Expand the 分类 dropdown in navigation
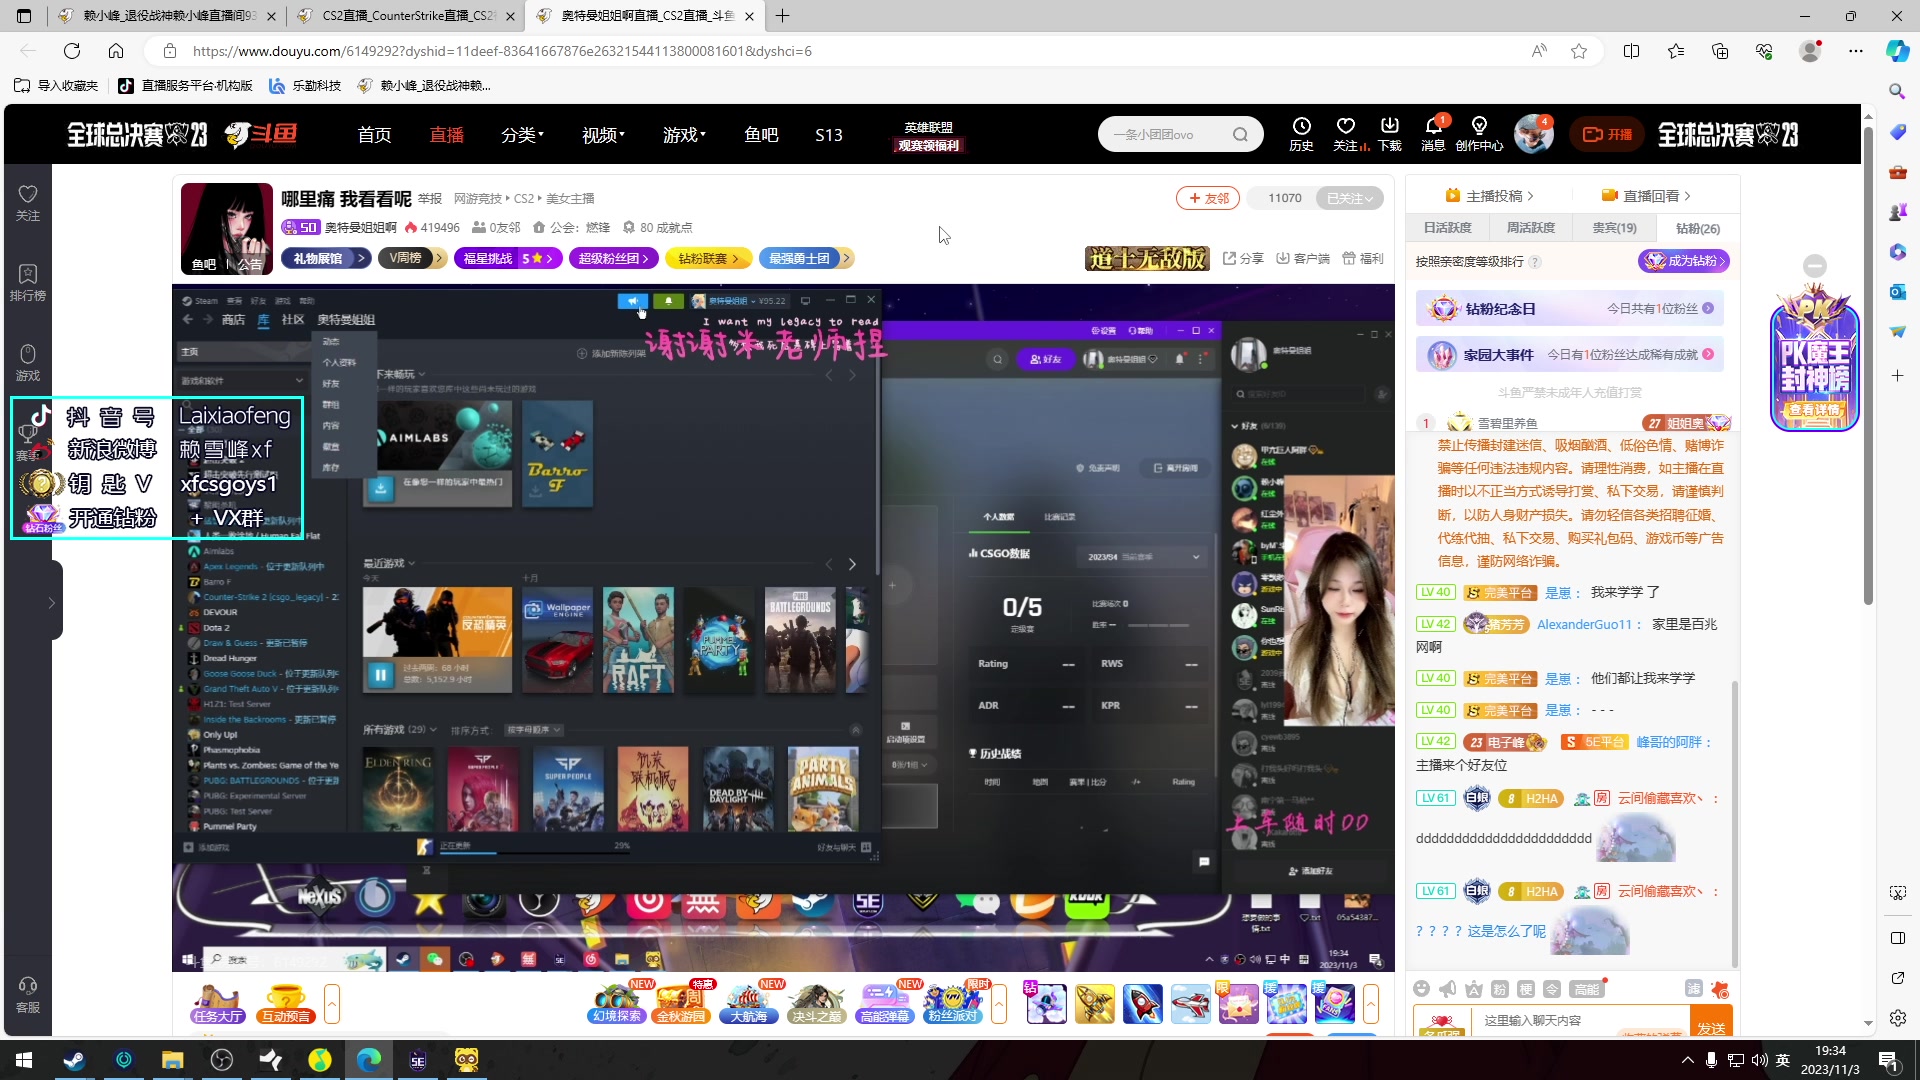Image resolution: width=1920 pixels, height=1080 pixels. click(x=522, y=134)
